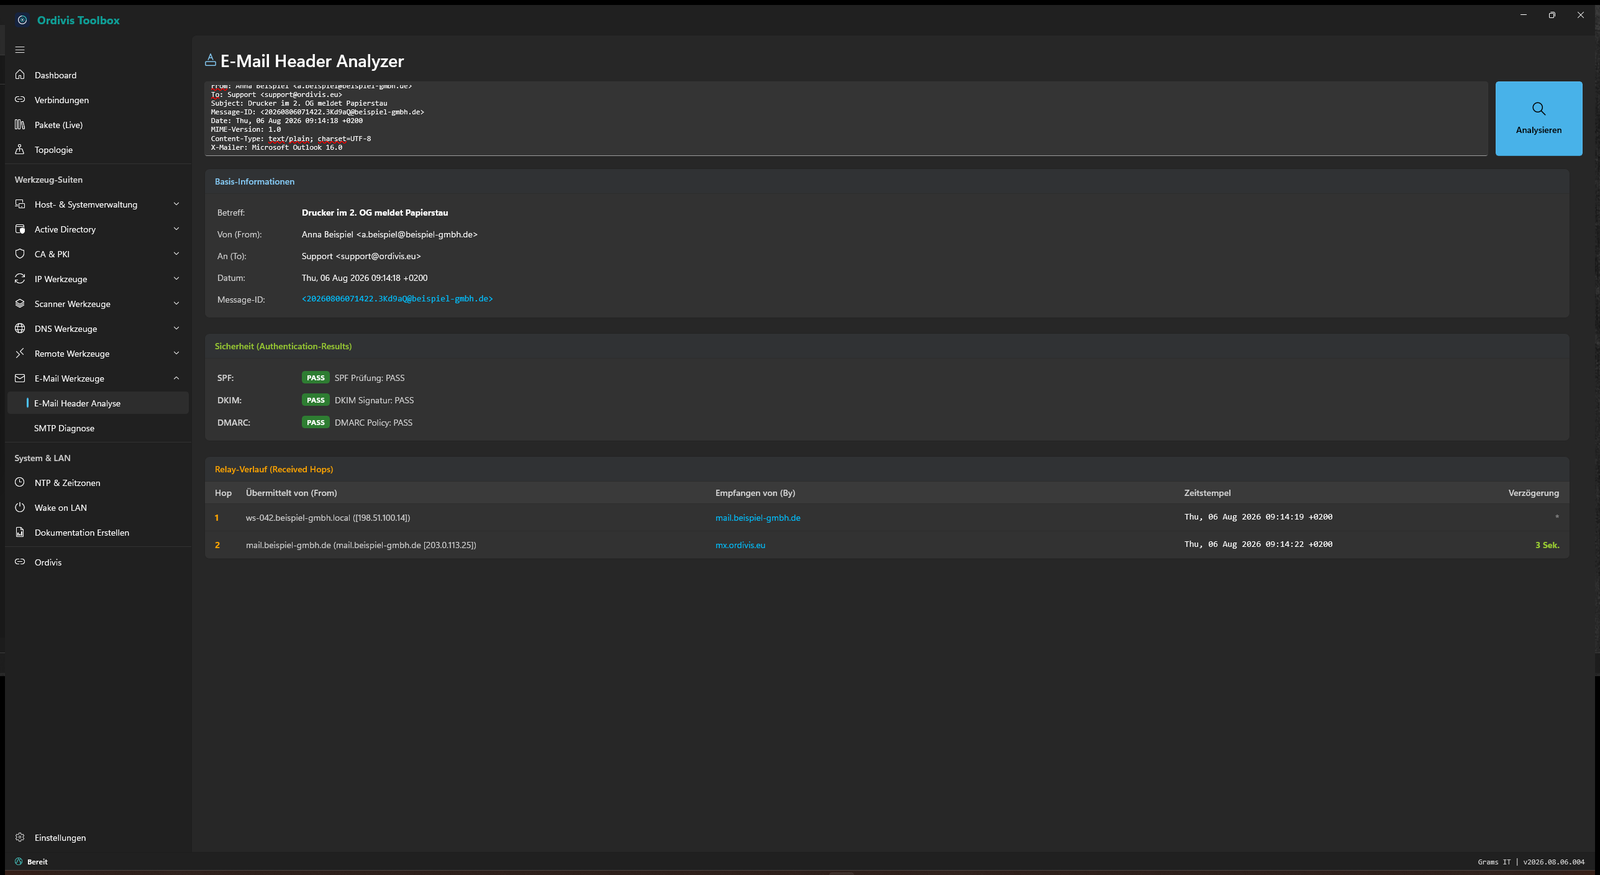
Task: Expand the DNS Werkzeuge chevron
Action: 176,328
